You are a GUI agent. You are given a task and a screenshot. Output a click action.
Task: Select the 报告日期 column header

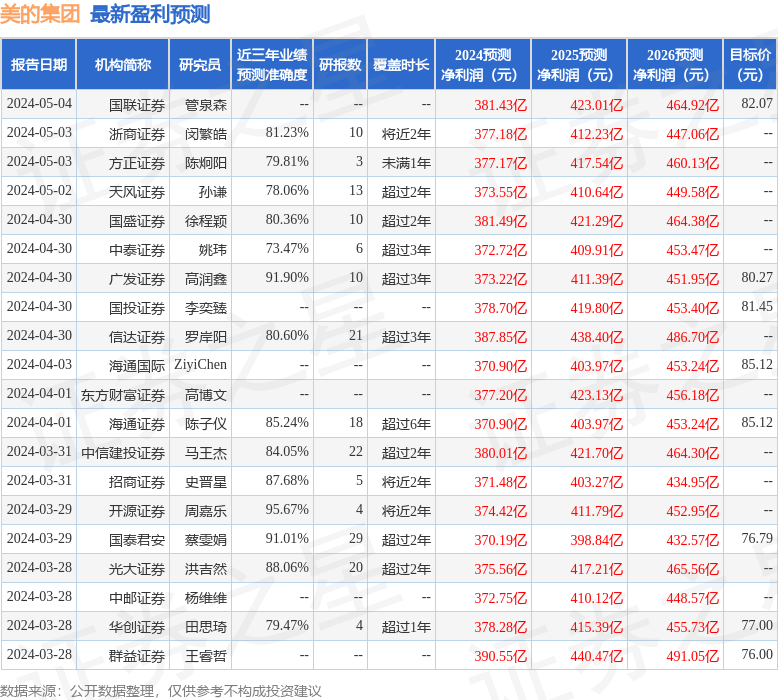pos(39,64)
